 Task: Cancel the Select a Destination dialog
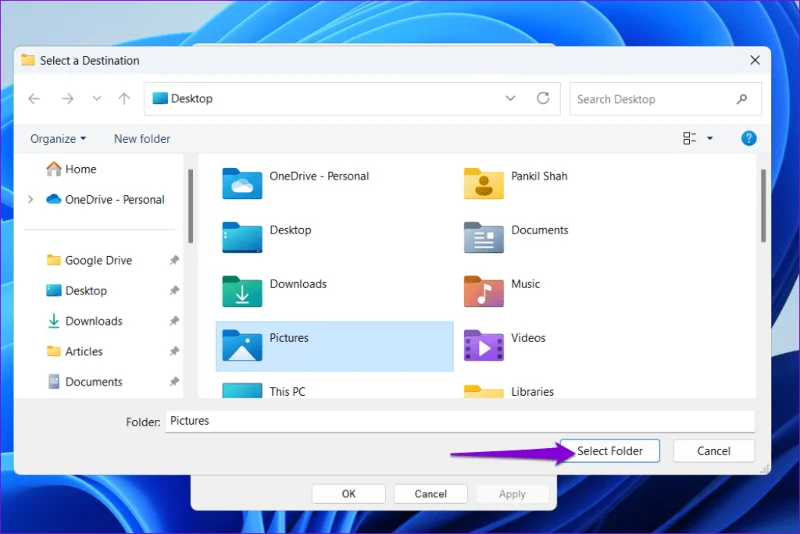click(713, 451)
